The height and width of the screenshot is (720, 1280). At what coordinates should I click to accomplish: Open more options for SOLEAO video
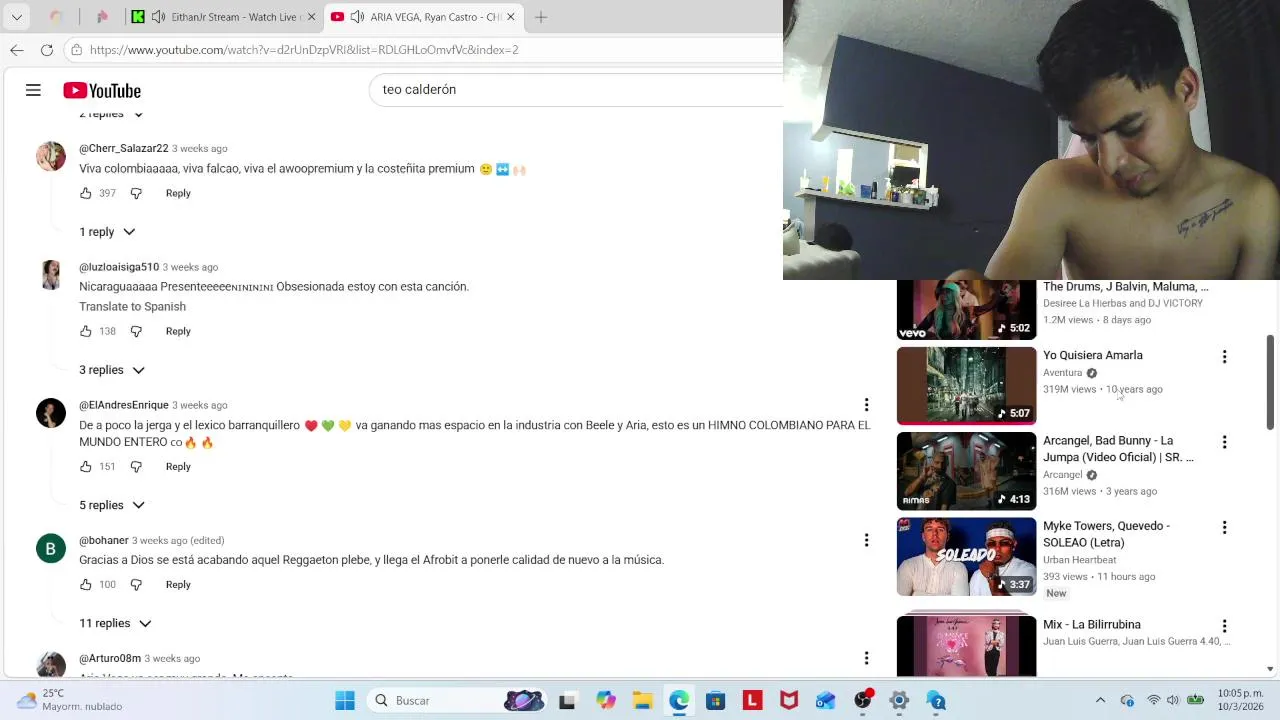click(x=1224, y=527)
